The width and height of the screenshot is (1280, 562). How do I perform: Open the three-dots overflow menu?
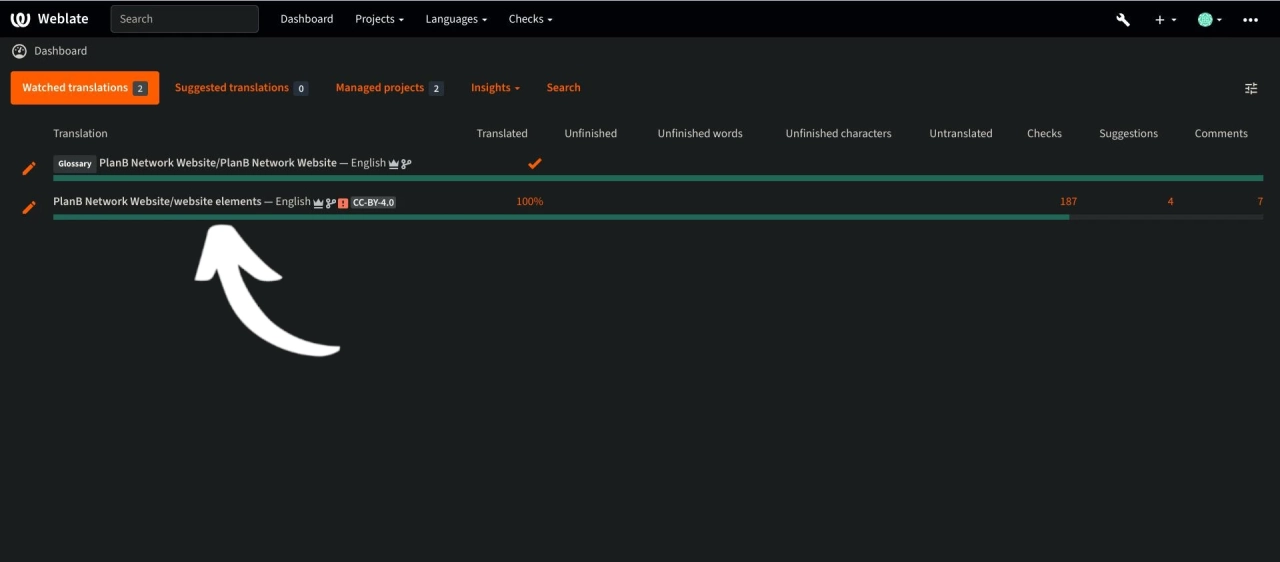[1250, 19]
